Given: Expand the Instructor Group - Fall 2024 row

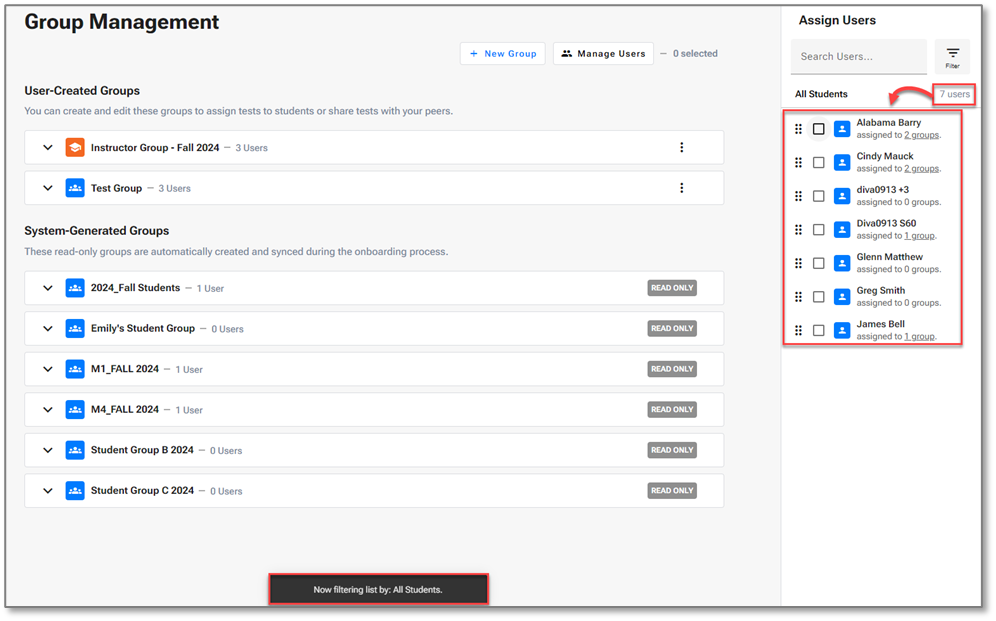Looking at the screenshot, I should 47,148.
